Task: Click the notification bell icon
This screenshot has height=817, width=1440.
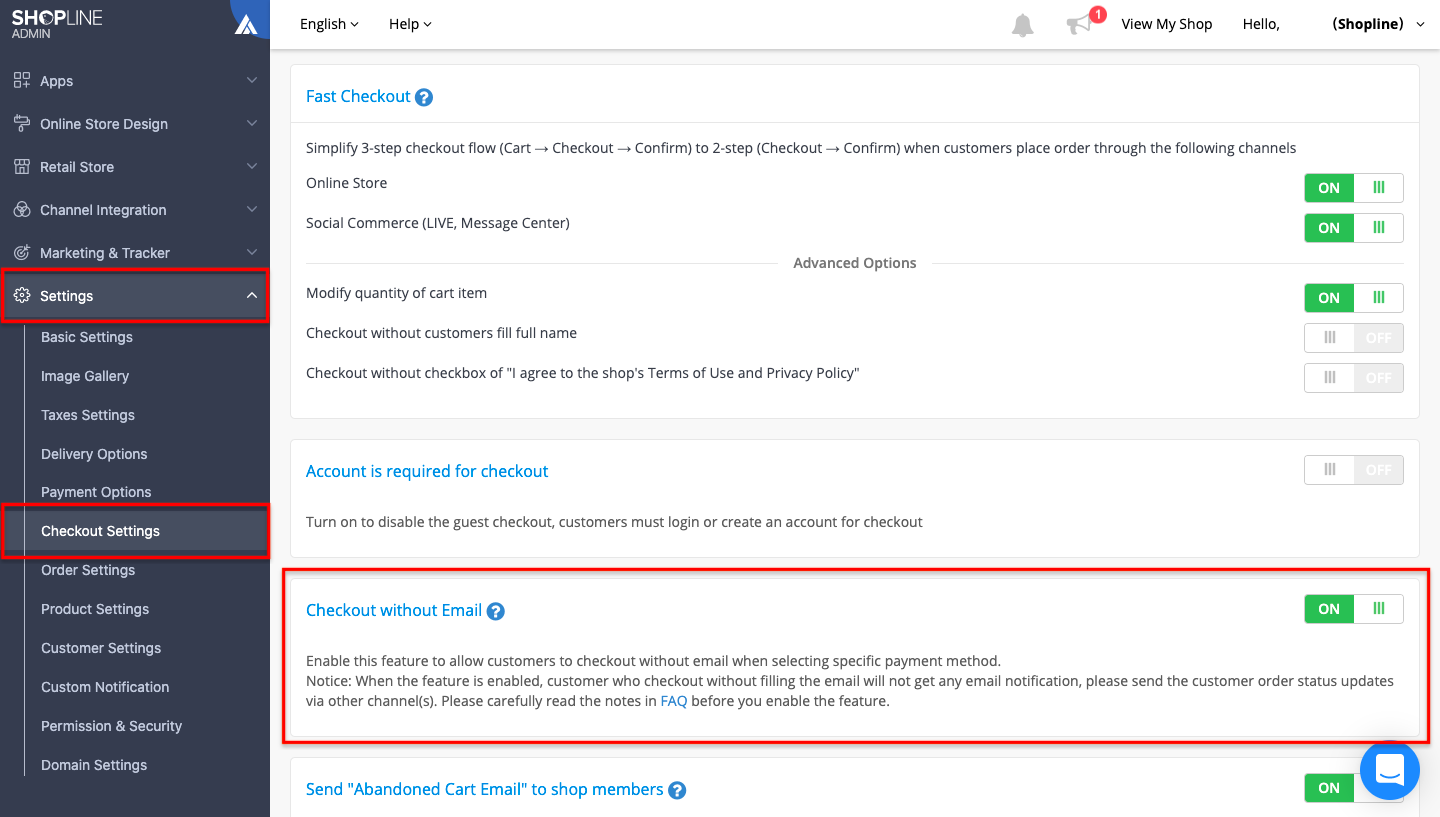Action: [1022, 25]
